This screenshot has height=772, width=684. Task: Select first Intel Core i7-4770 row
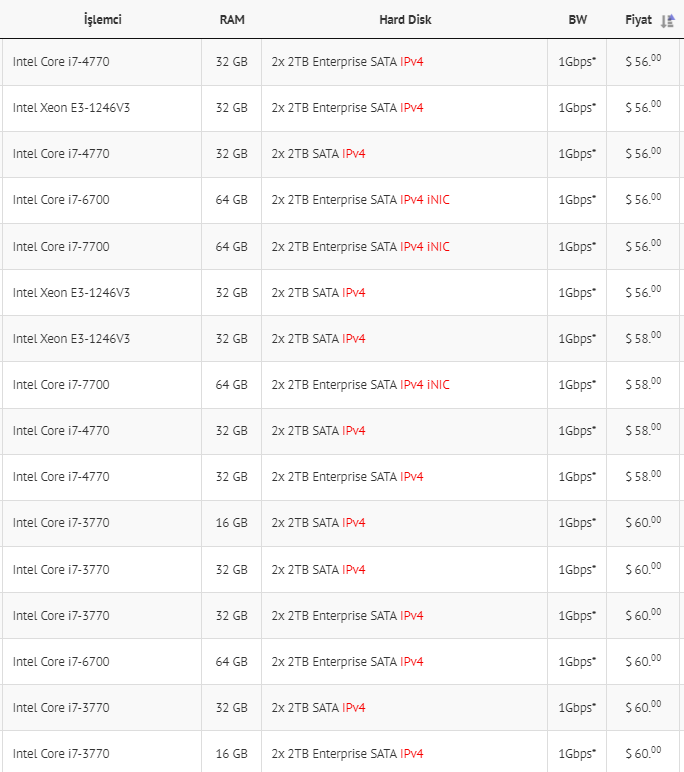[x=342, y=62]
